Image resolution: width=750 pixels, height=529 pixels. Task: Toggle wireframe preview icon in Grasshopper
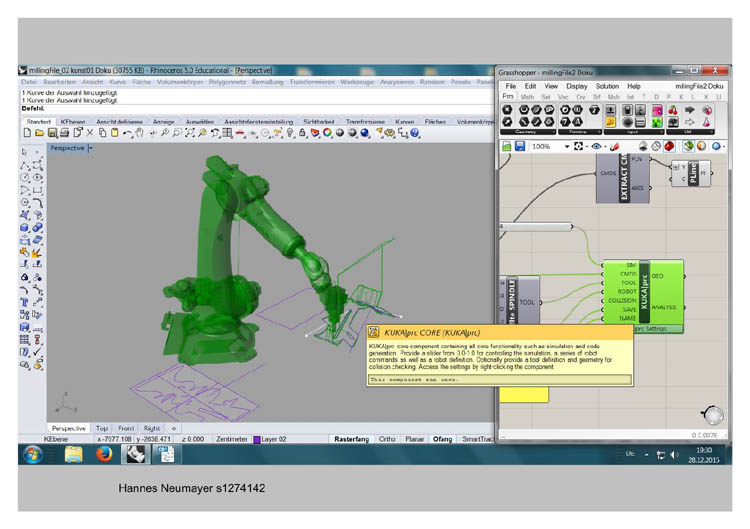(656, 146)
